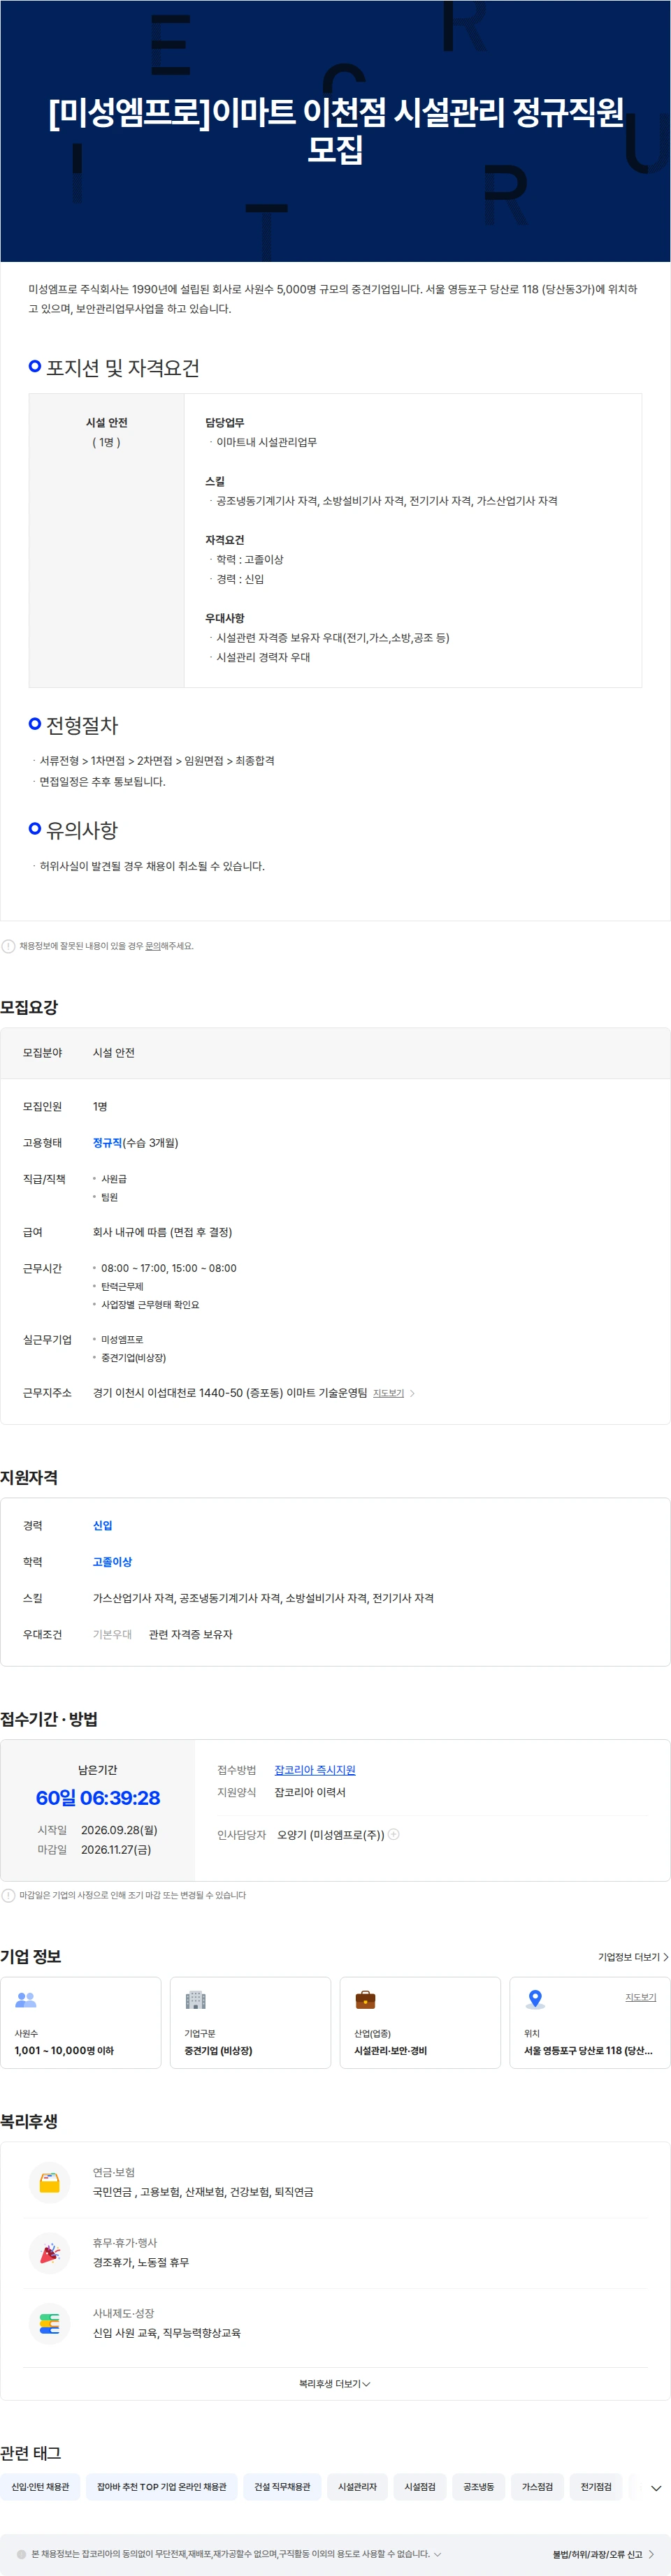Select the 가스점검 tag
The image size is (671, 2576).
point(537,2487)
